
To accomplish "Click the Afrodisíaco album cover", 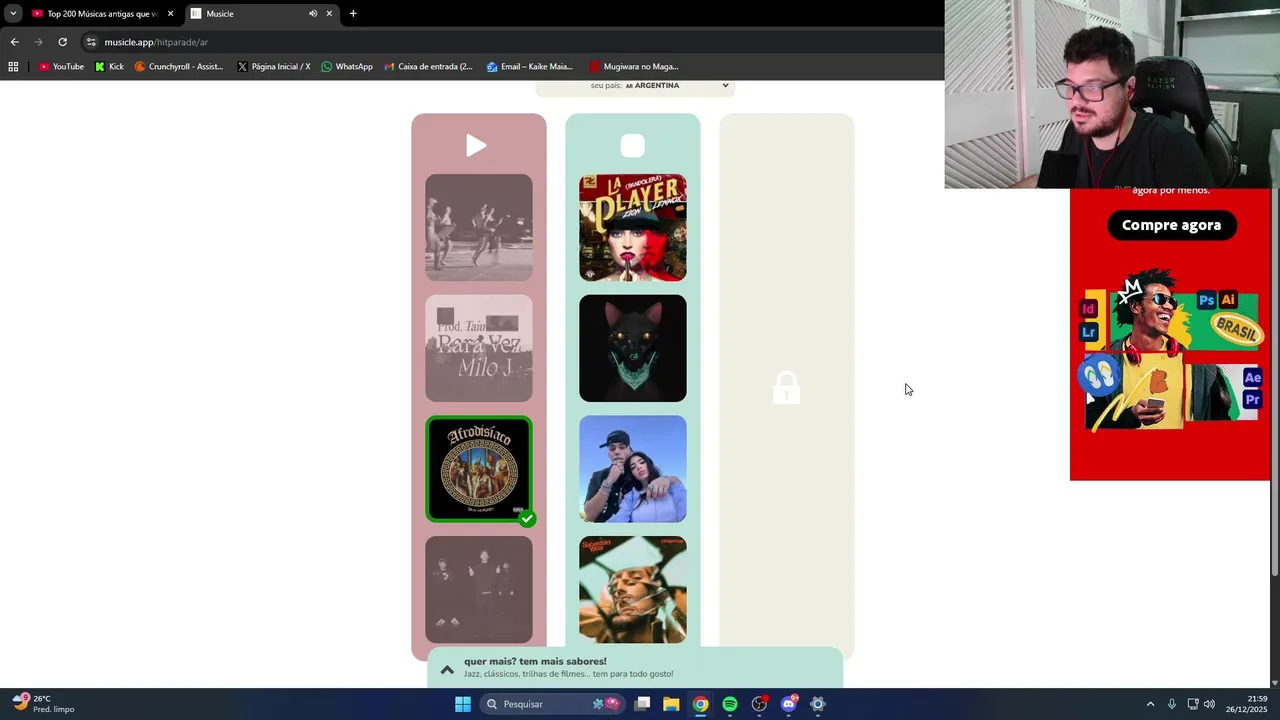I will (479, 469).
